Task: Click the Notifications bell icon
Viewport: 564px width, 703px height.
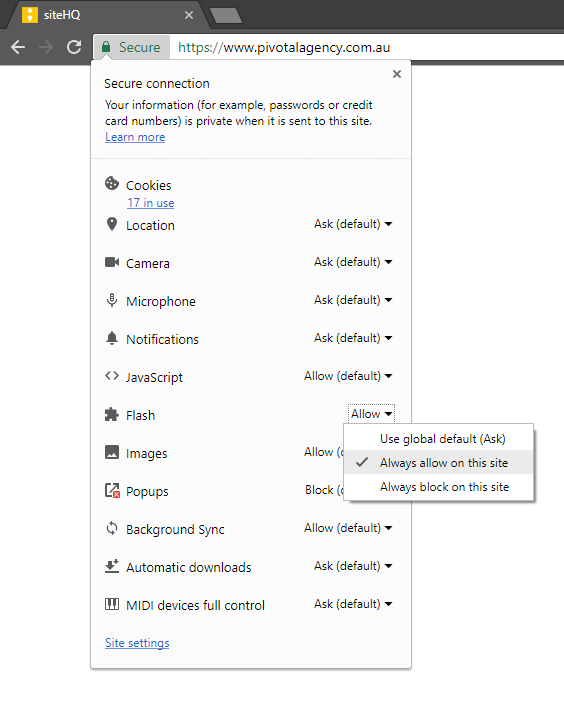Action: pos(112,338)
